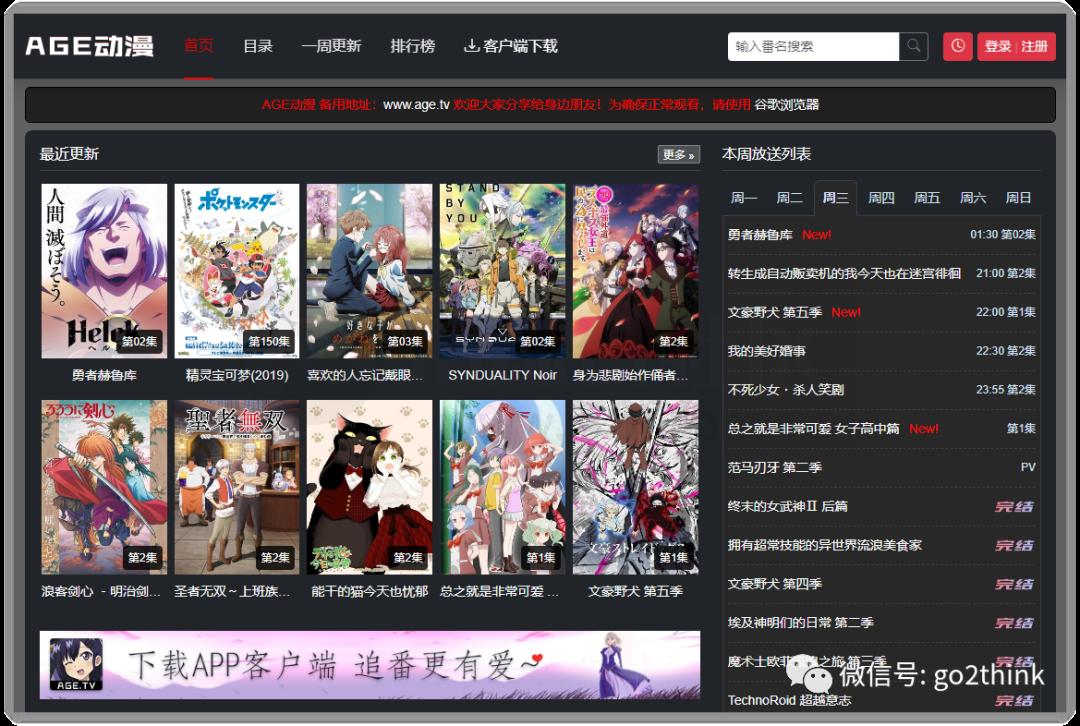The image size is (1080, 726).
Task: Click 完结 badge for 终末的女武神II
Action: click(1015, 506)
